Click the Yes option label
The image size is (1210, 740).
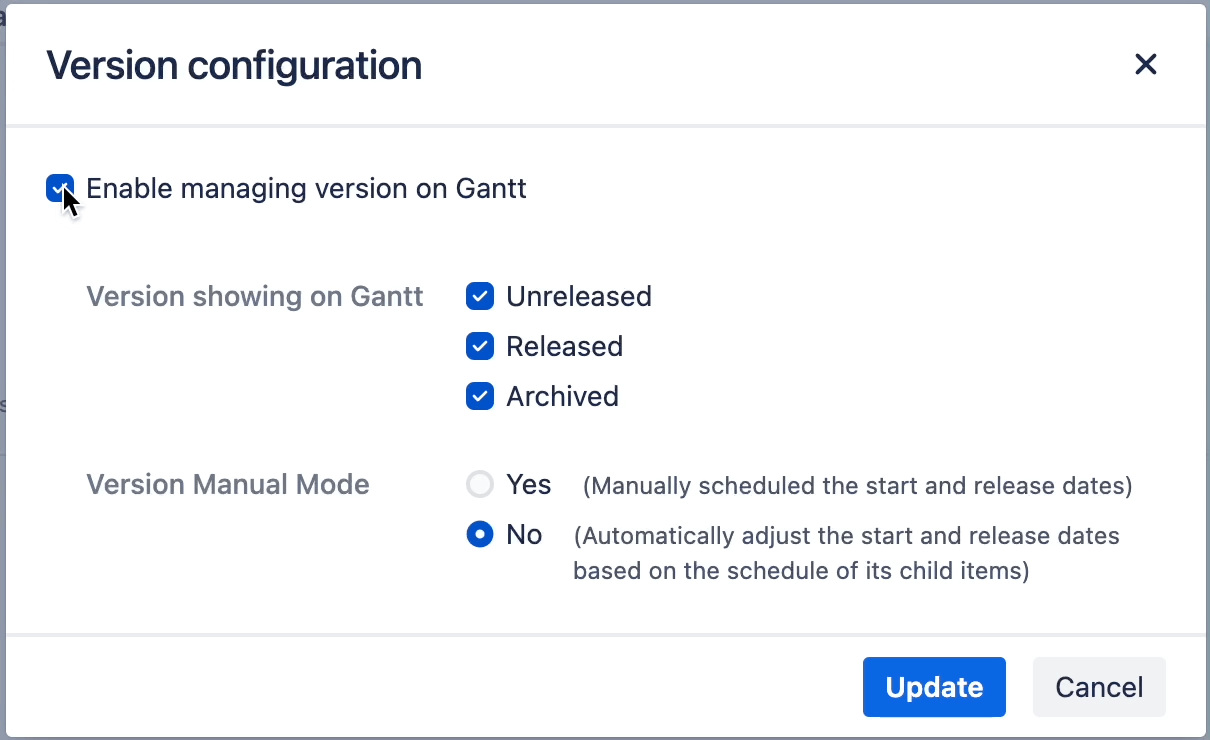530,484
